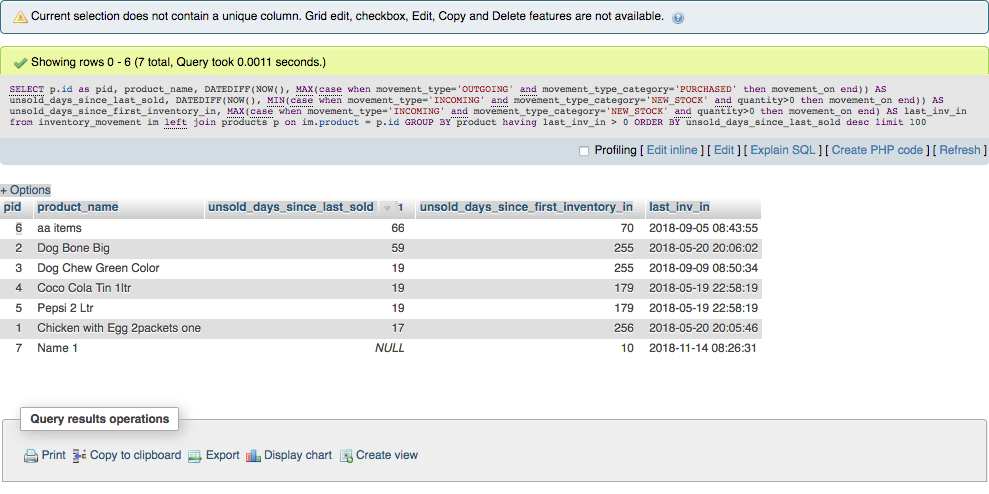Screen dimensions: 989x494
Task: Sort by the last_inv_in column header
Action: click(679, 207)
